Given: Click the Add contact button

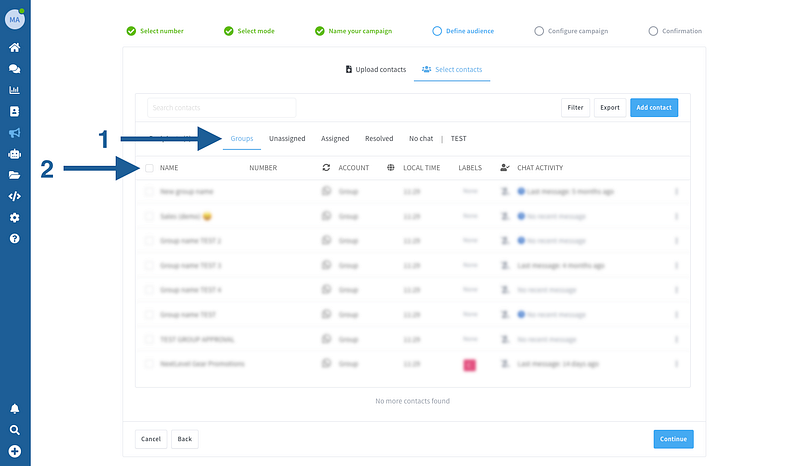Looking at the screenshot, I should [654, 107].
